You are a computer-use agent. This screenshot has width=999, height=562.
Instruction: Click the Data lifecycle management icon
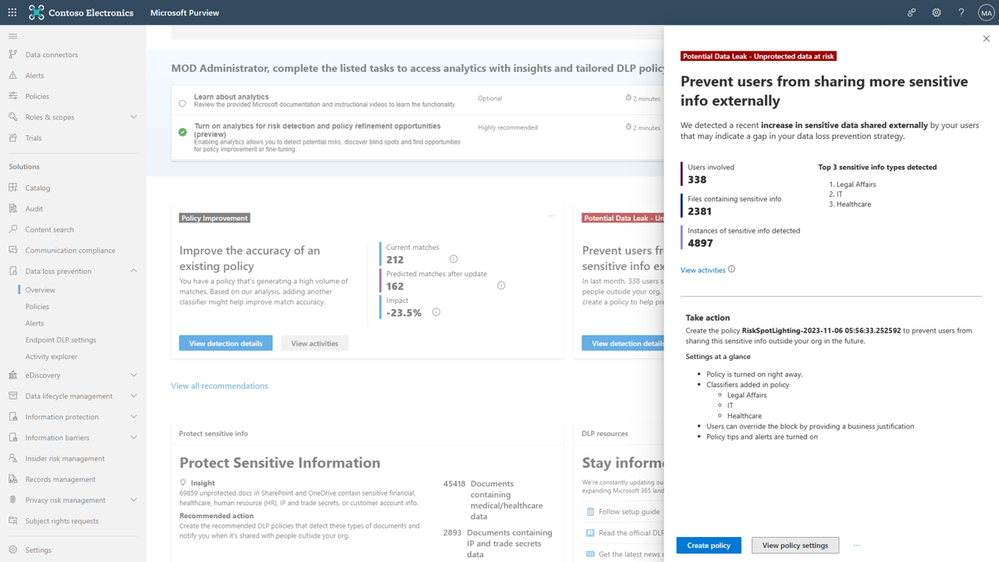pyautogui.click(x=13, y=396)
